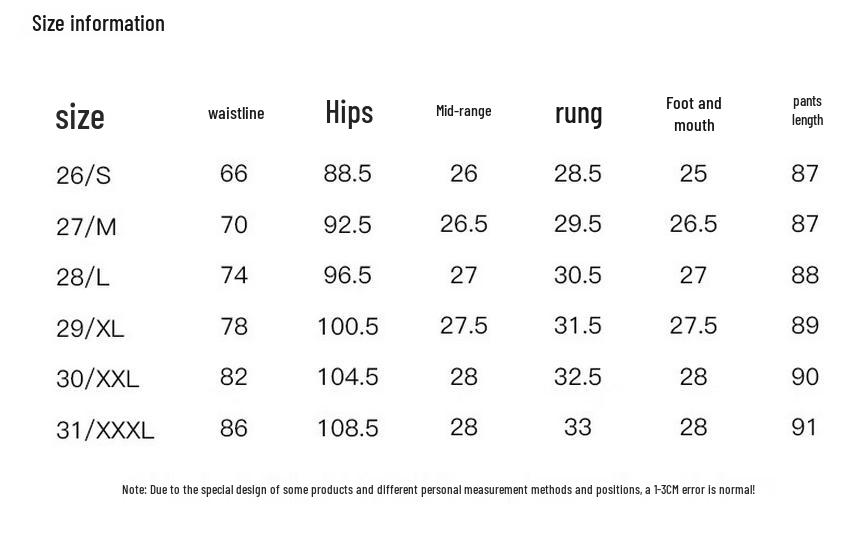Click the 28/L size row label
The image size is (864, 550).
(82, 277)
